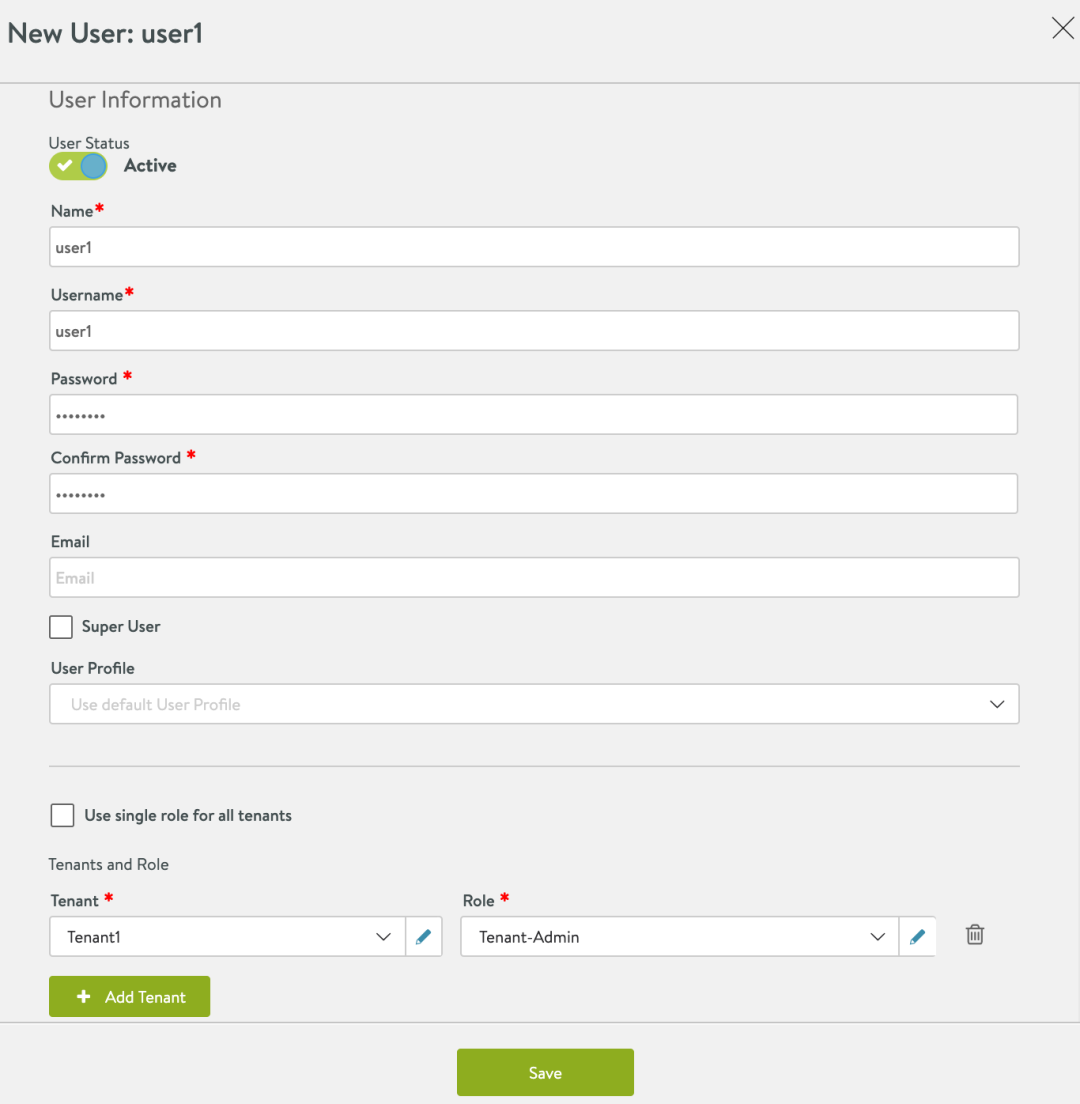This screenshot has width=1080, height=1104.
Task: Click the plus icon on Add Tenant
Action: 84,996
